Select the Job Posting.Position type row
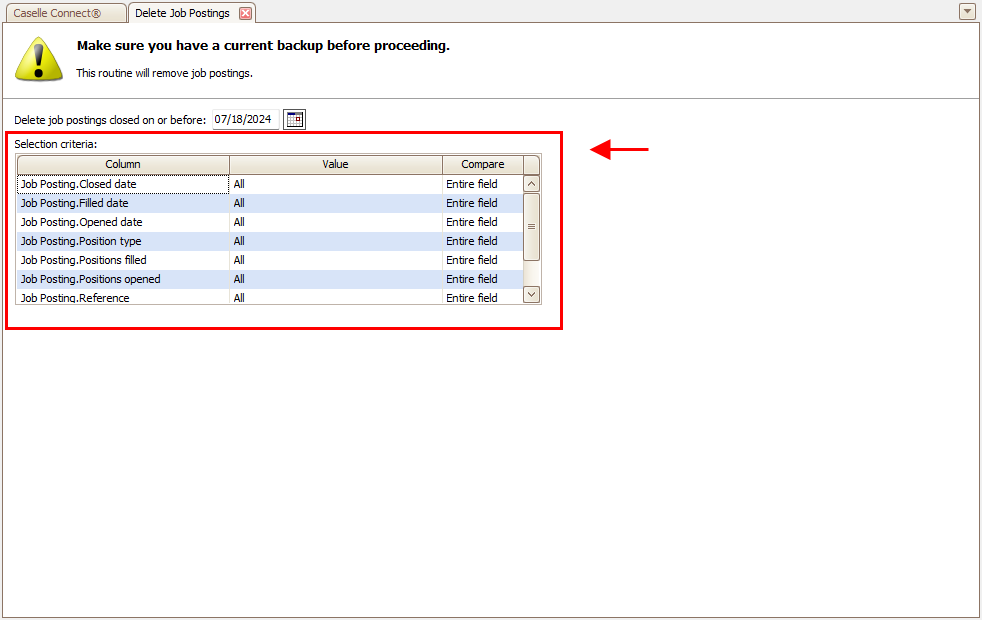Viewport: 982px width, 620px height. [122, 241]
